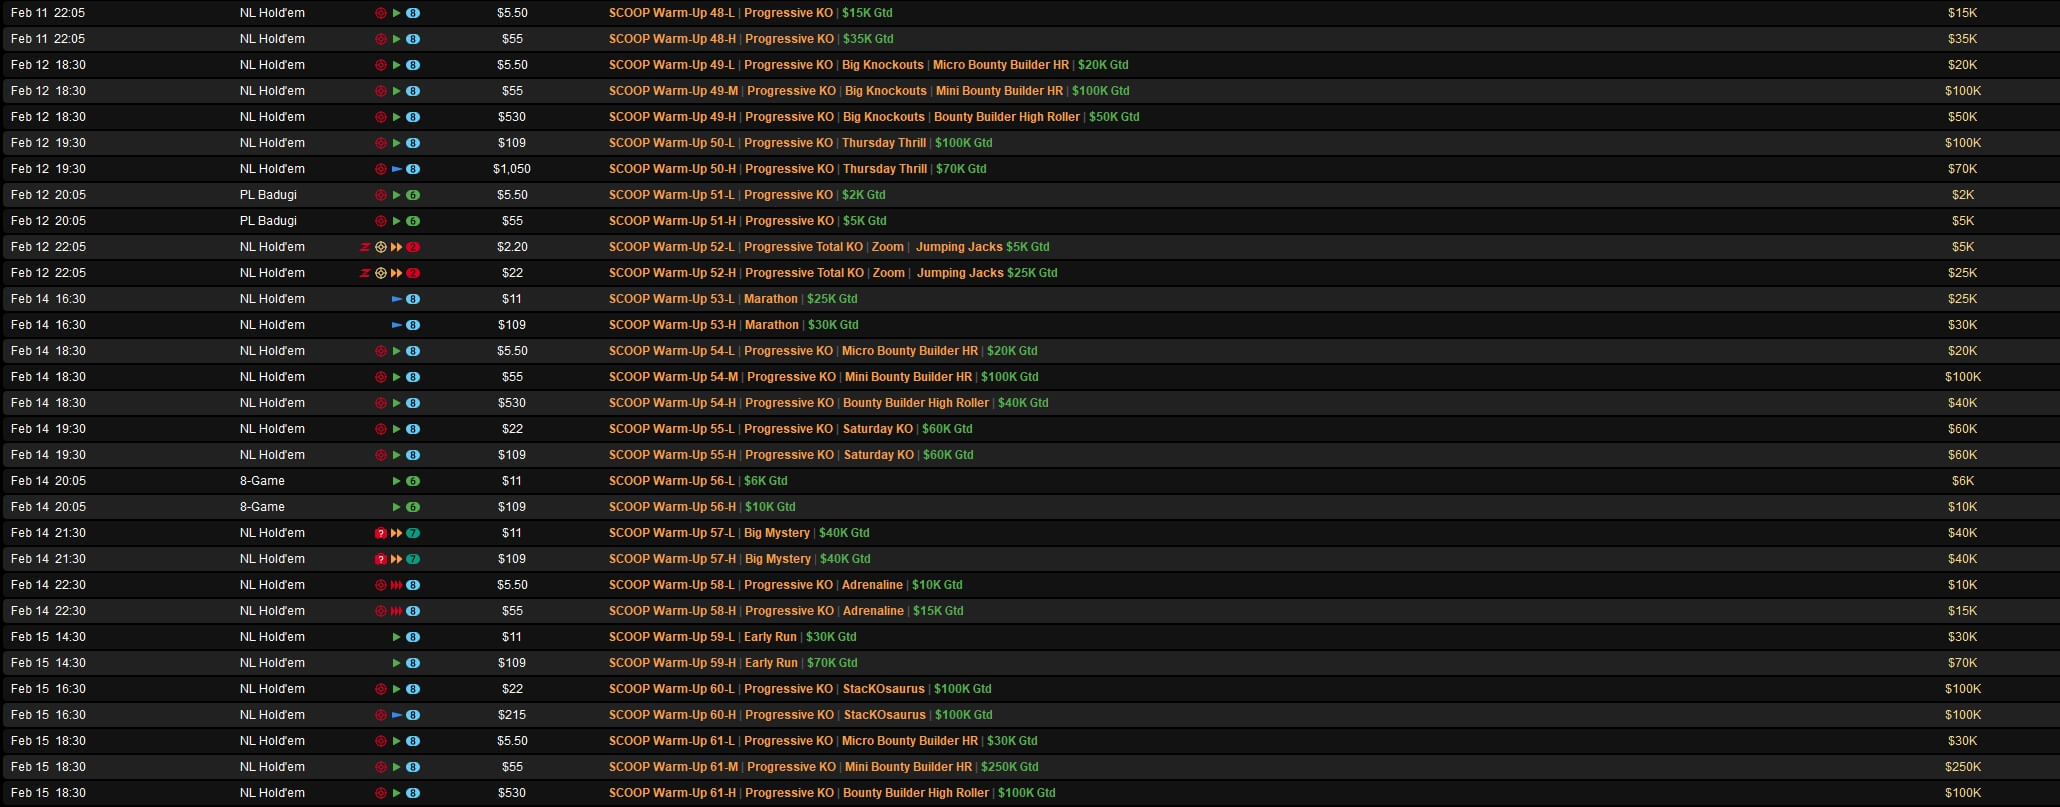Click red hyper-turbo arrows on Warm-Up 58-L row
This screenshot has height=807, width=2060.
click(x=397, y=585)
